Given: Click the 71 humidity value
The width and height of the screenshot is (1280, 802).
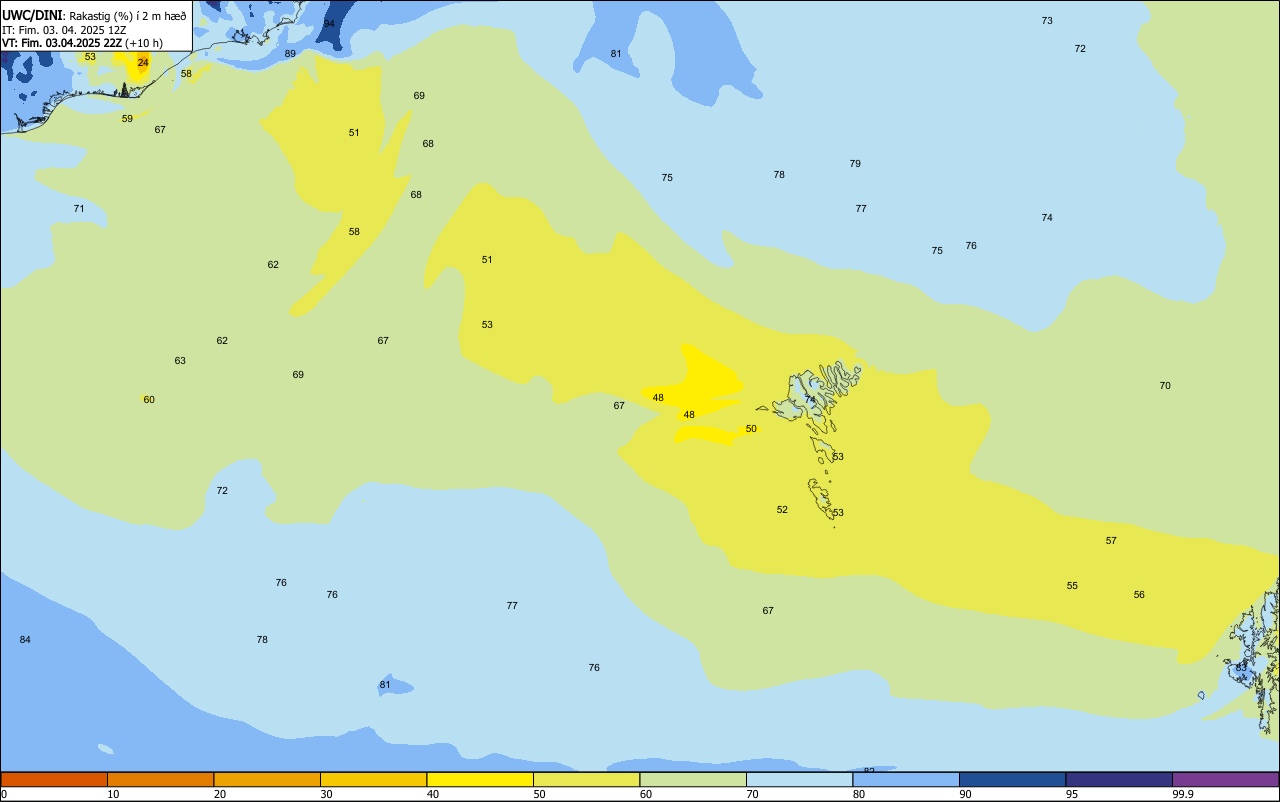Looking at the screenshot, I should point(79,208).
